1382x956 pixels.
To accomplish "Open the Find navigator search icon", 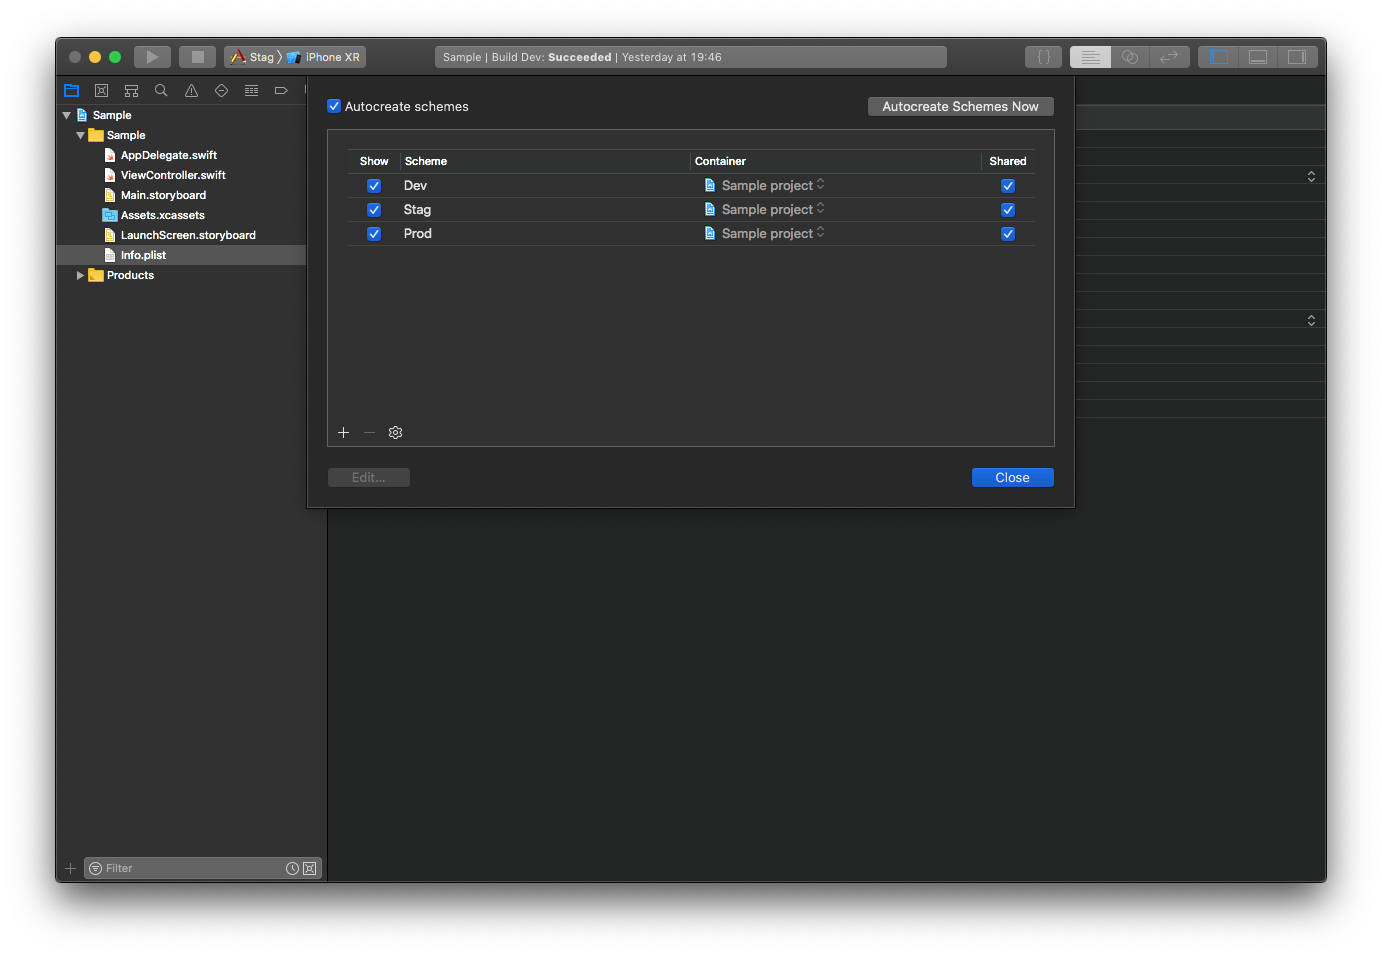I will [x=161, y=91].
